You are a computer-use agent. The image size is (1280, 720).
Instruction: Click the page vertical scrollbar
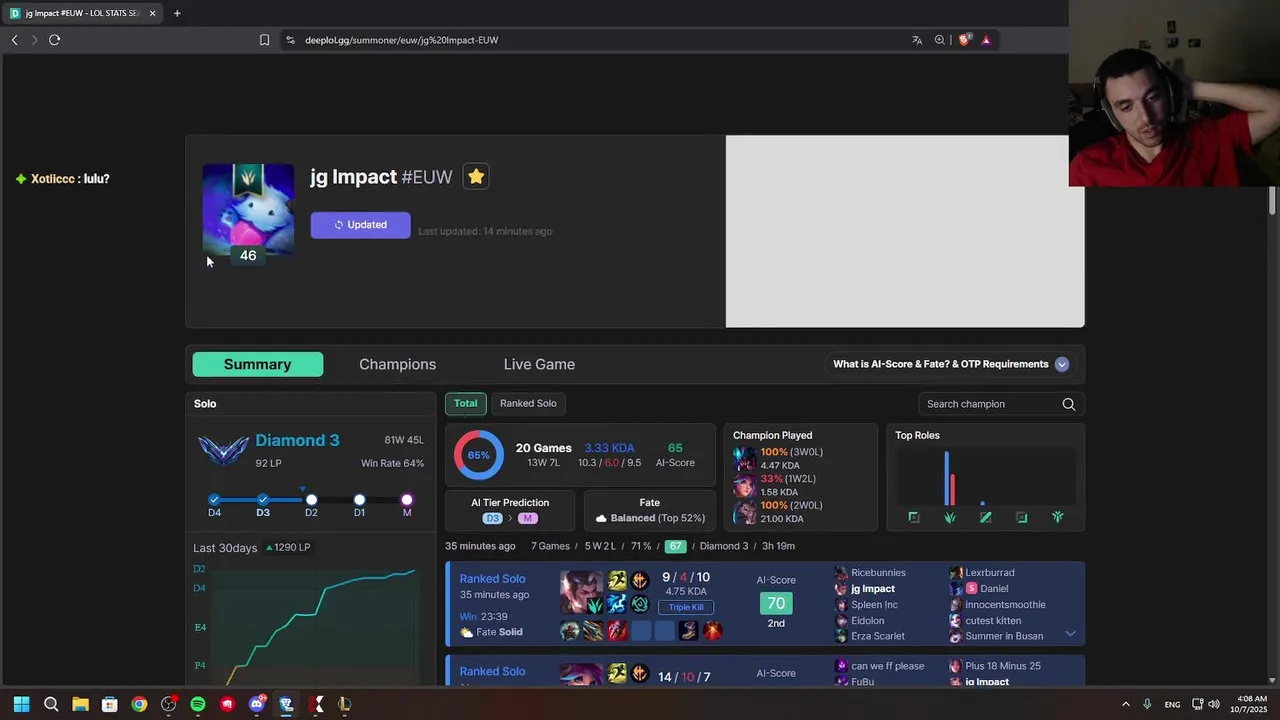click(x=1272, y=200)
